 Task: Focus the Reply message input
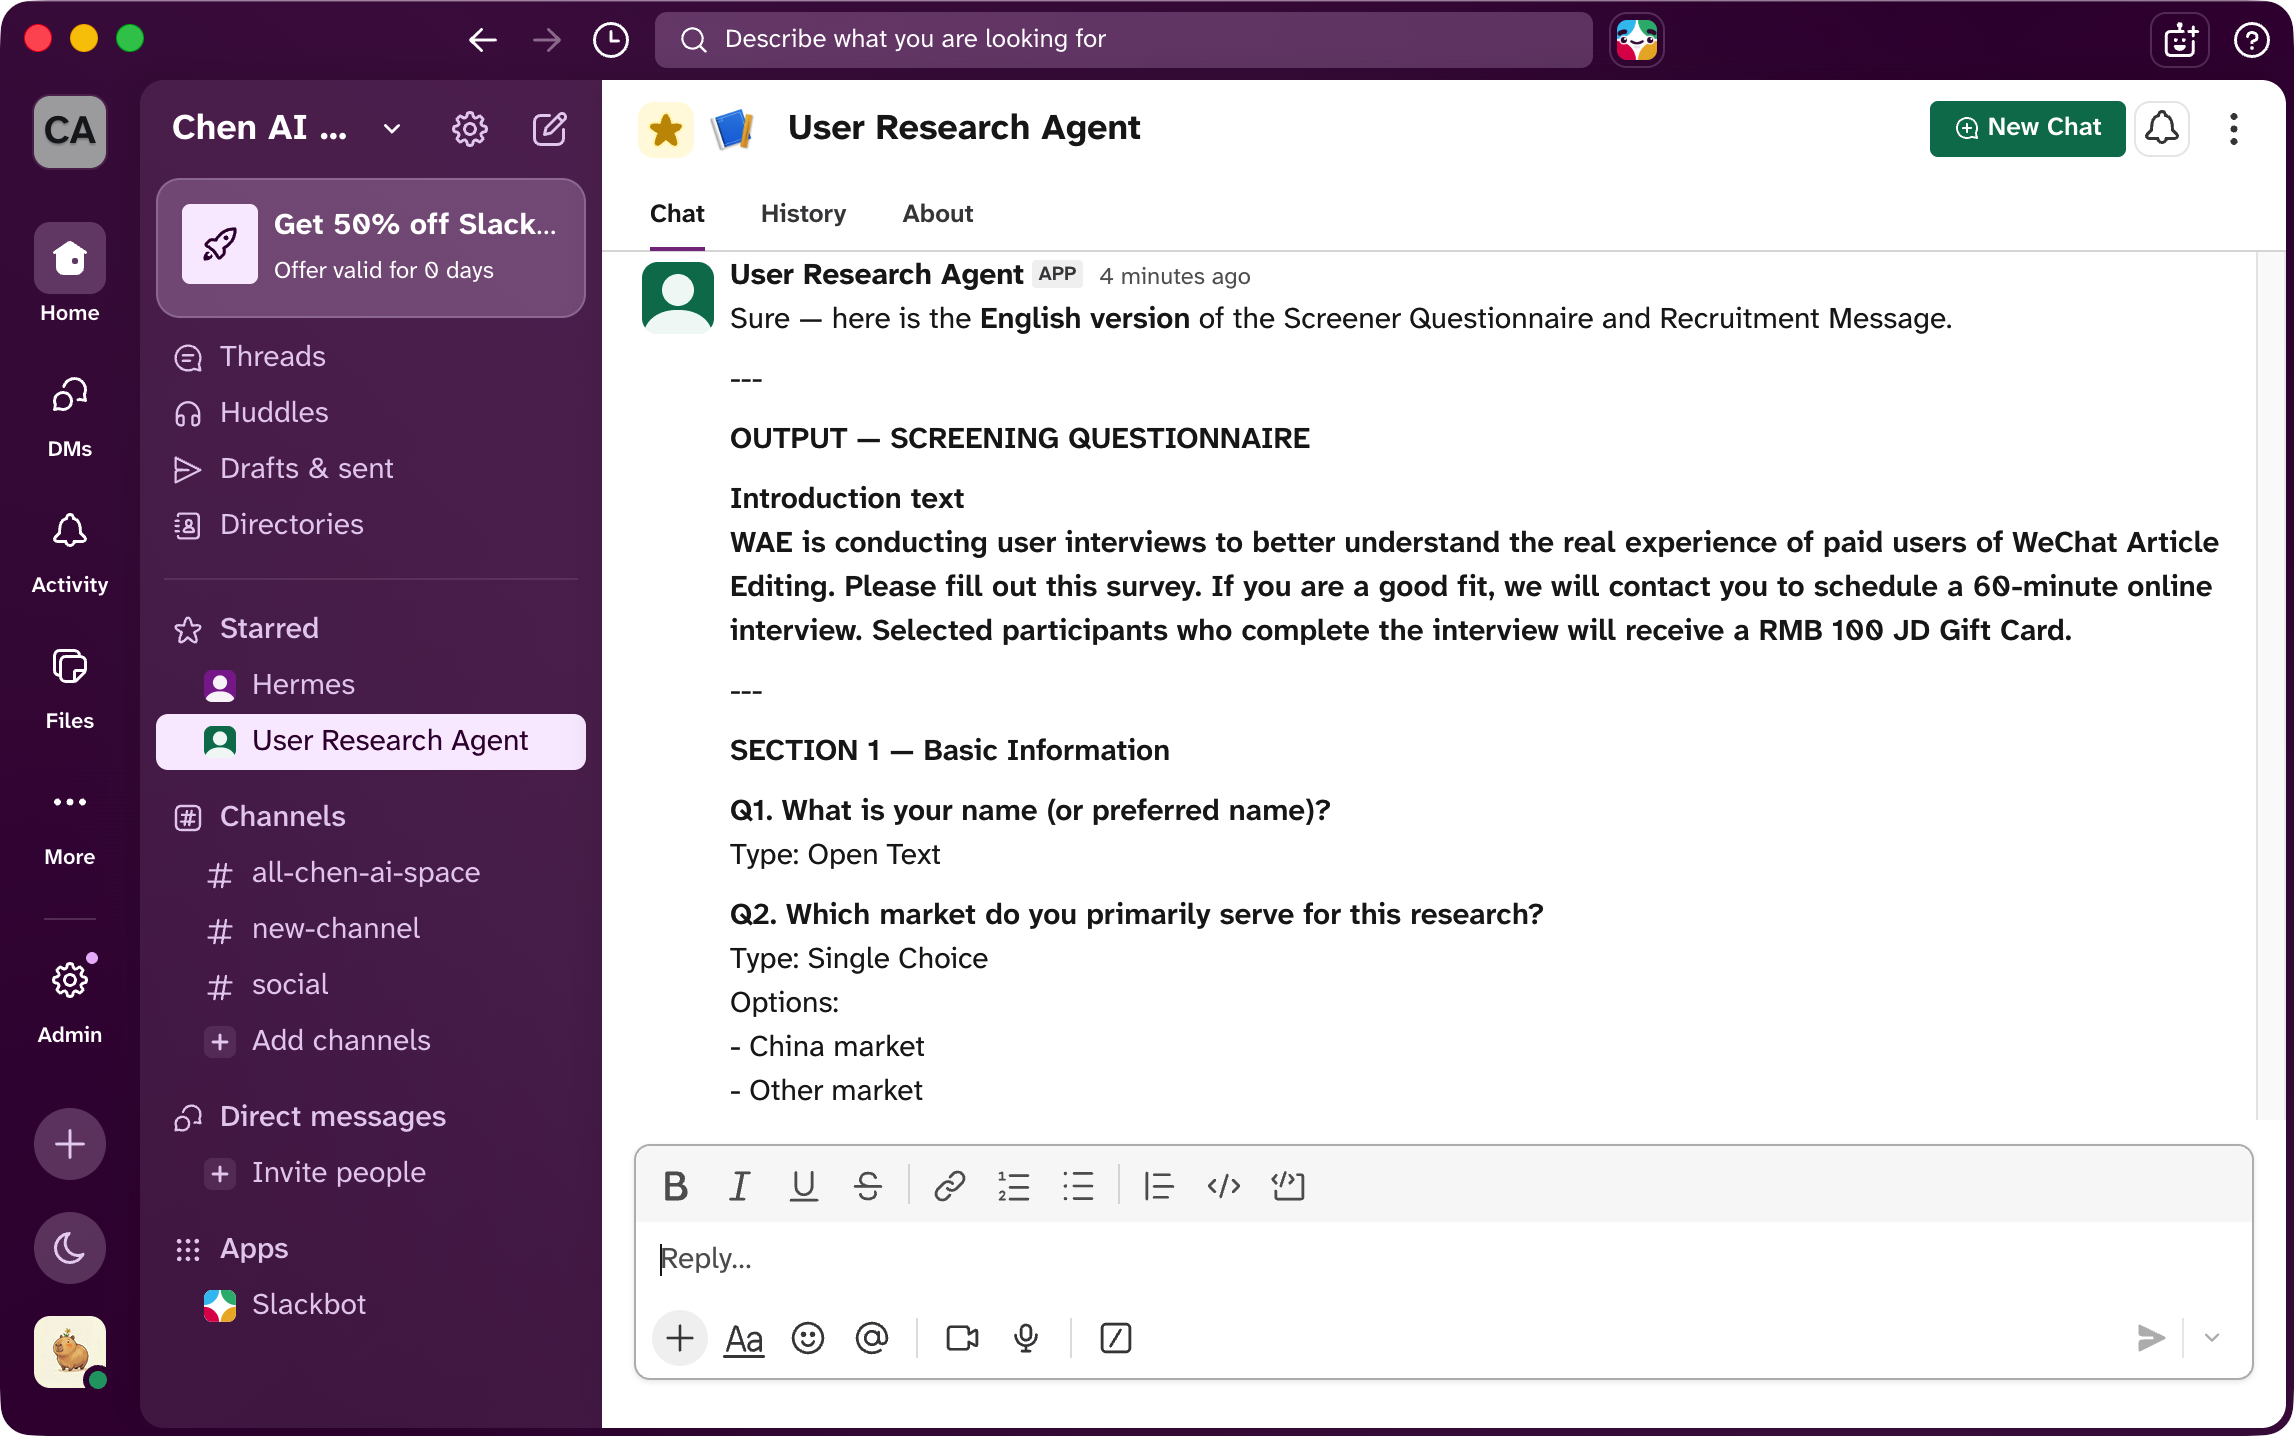click(1443, 1259)
